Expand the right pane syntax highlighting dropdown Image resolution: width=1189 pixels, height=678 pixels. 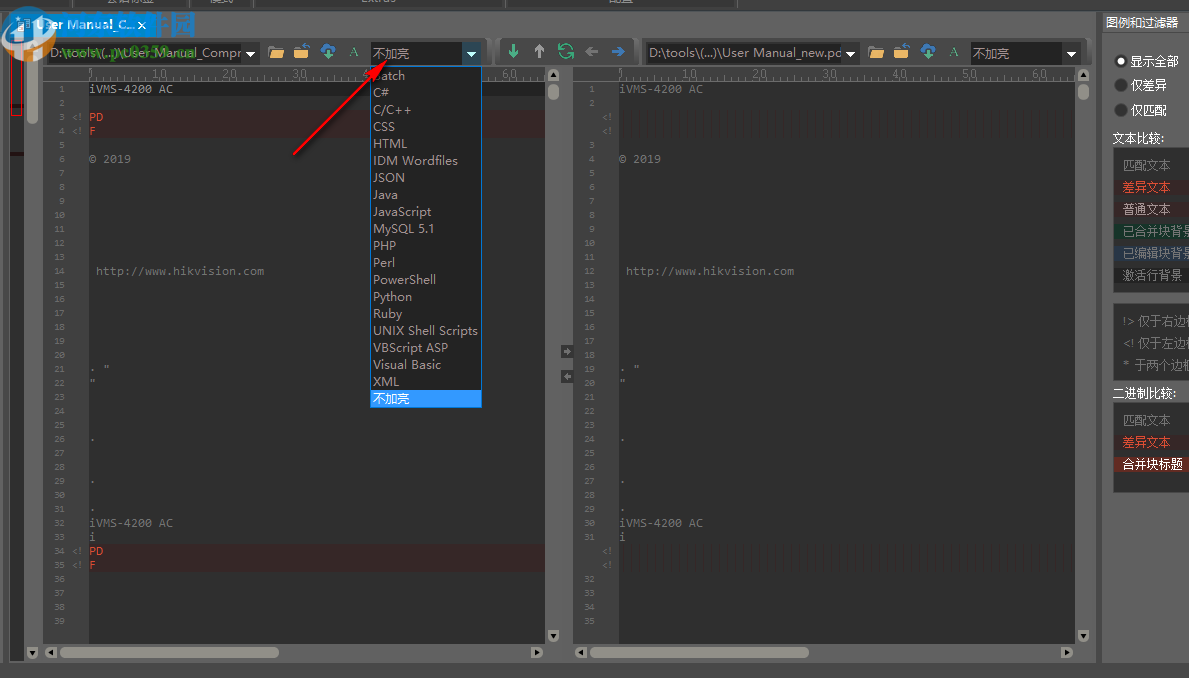click(x=1072, y=54)
